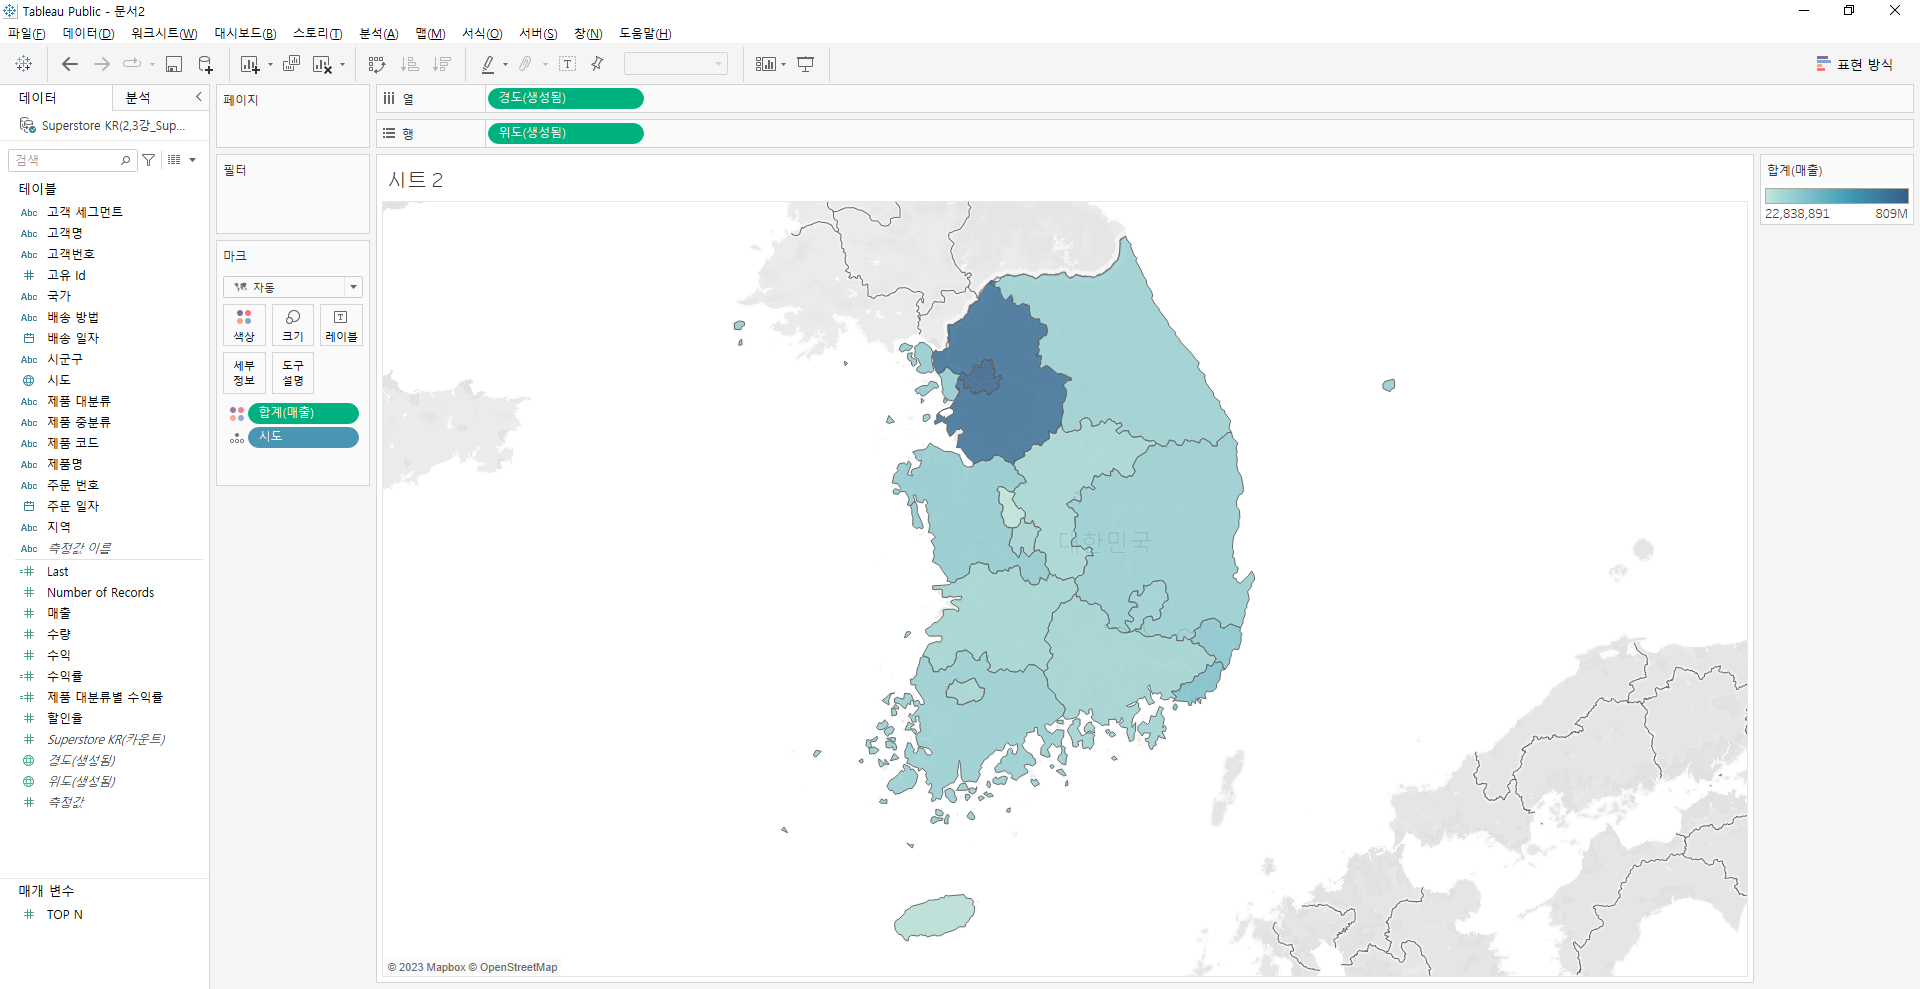
Task: Open the 서식(O) menu
Action: pyautogui.click(x=482, y=33)
